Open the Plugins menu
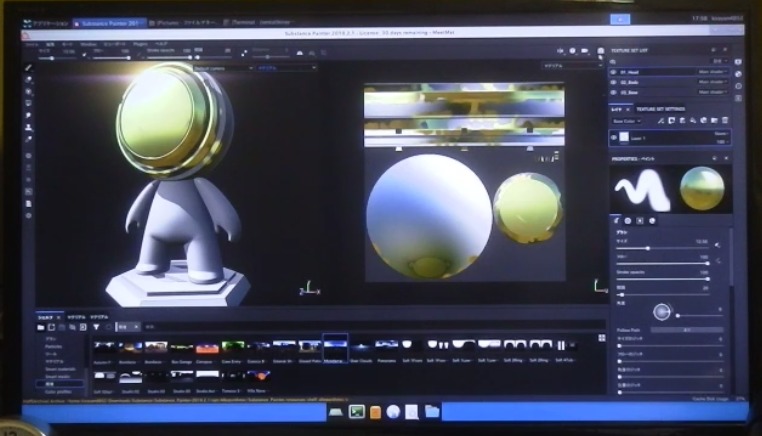This screenshot has height=436, width=762. [x=140, y=44]
